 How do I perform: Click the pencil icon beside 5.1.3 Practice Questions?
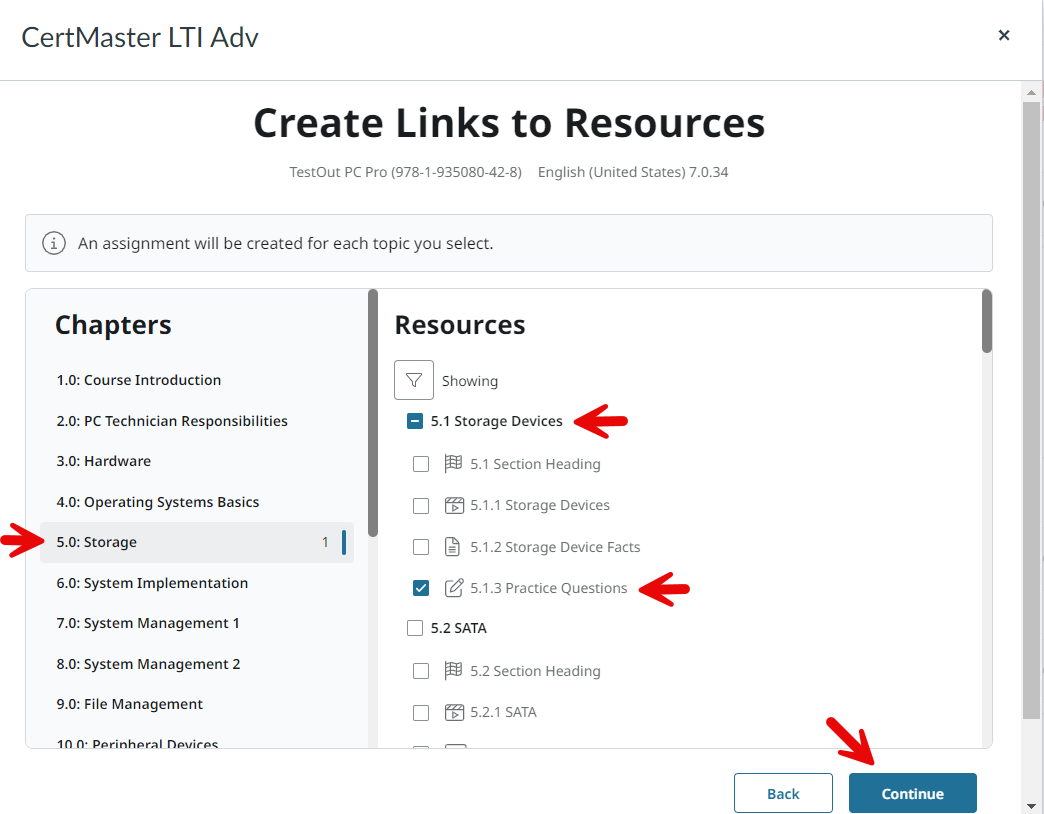coord(453,588)
